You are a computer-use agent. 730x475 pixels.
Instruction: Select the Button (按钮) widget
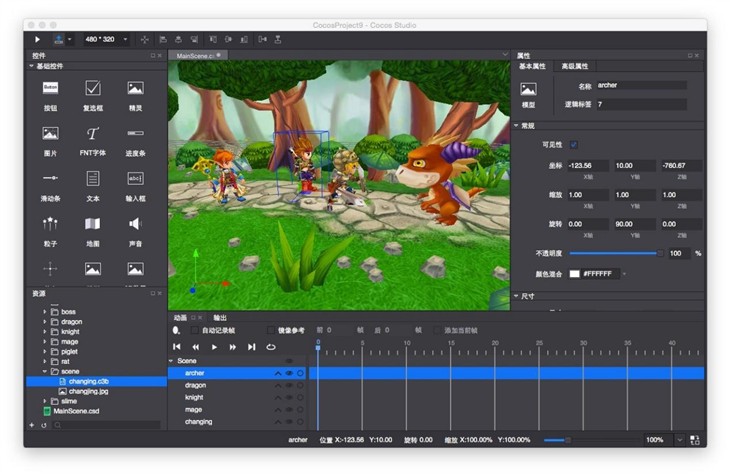click(x=50, y=95)
